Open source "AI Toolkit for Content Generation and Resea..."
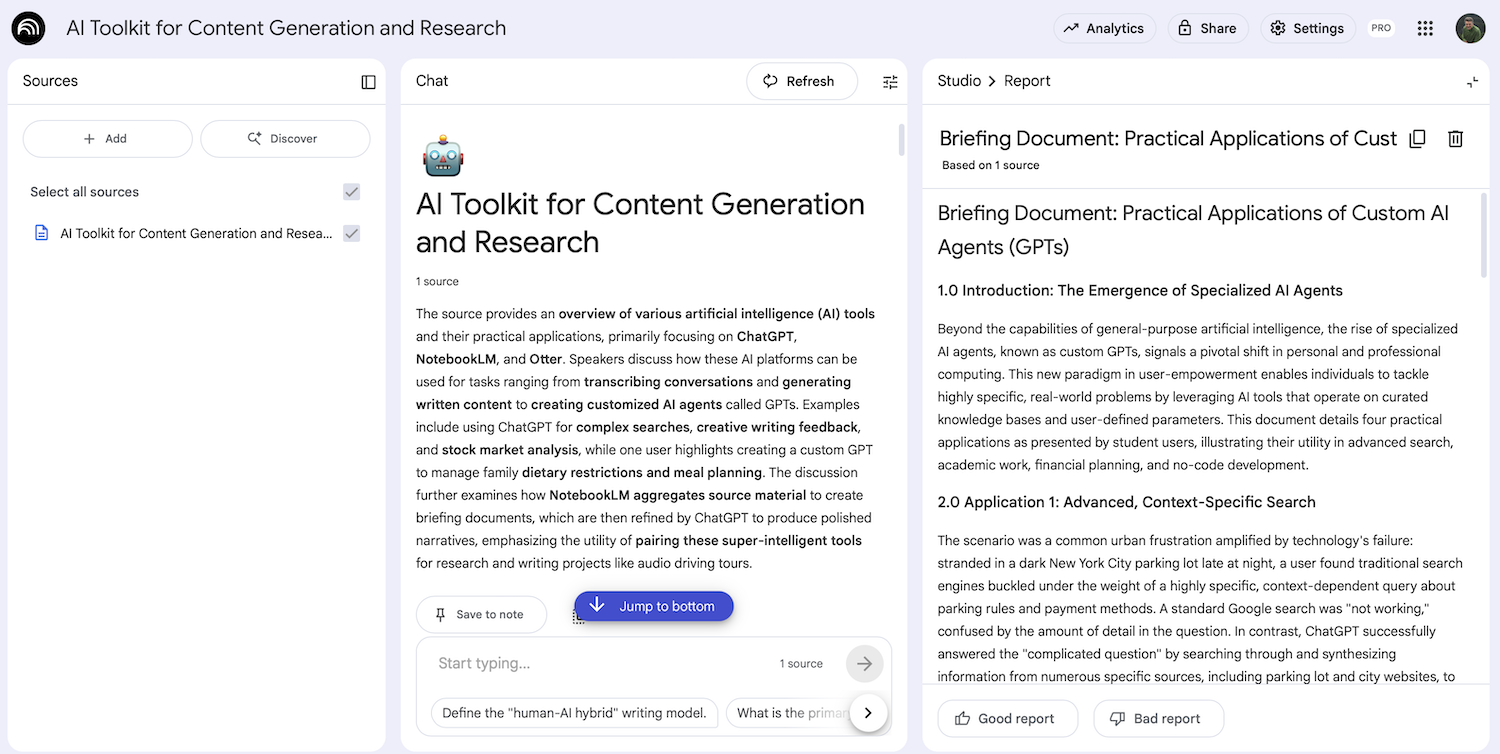This screenshot has width=1500, height=754. point(196,233)
